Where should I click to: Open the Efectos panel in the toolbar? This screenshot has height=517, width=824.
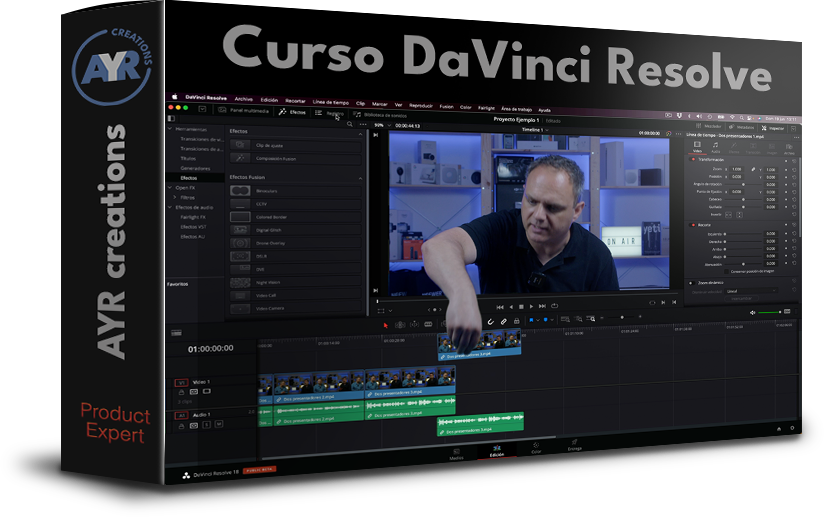click(295, 112)
